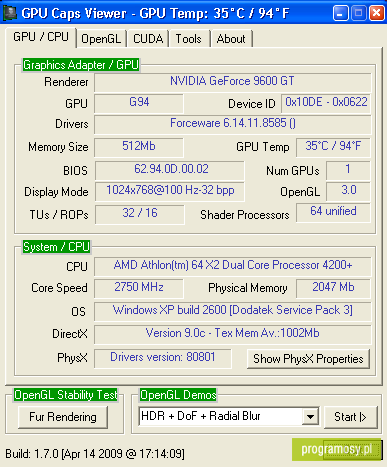Screen dimensions: 387x467
Task: Click the TUs / ROPs label
Action: [59, 215]
